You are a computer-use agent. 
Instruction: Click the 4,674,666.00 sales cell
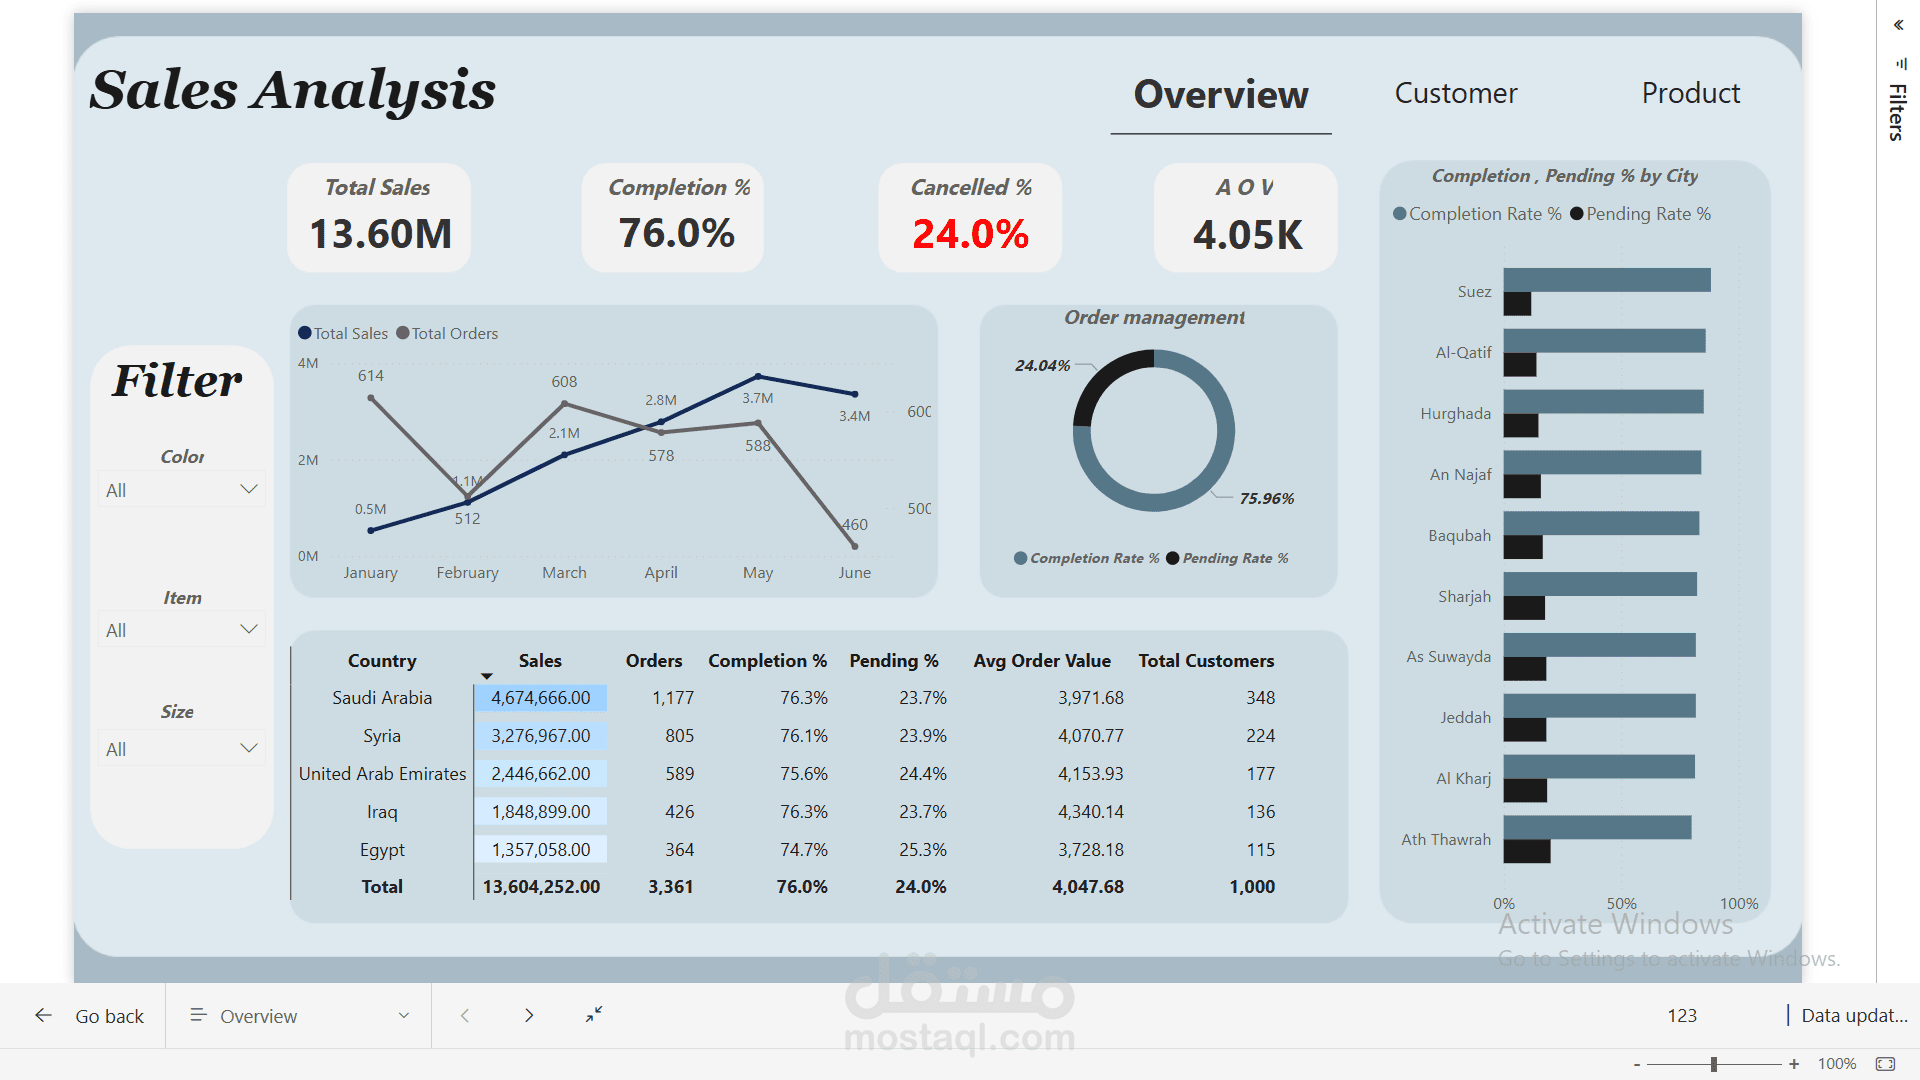pos(541,698)
